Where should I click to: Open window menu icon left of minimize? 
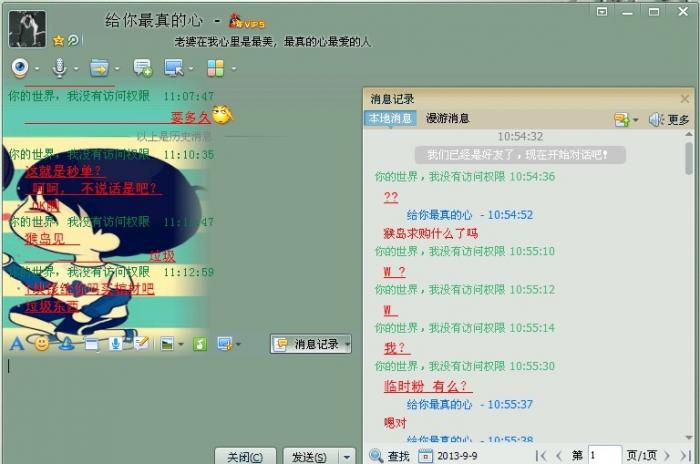click(x=602, y=12)
